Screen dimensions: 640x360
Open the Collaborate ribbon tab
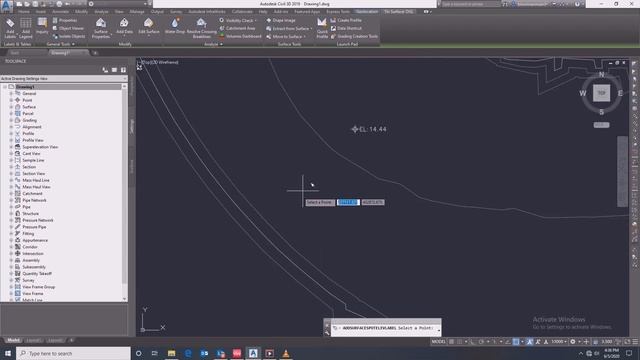click(242, 12)
